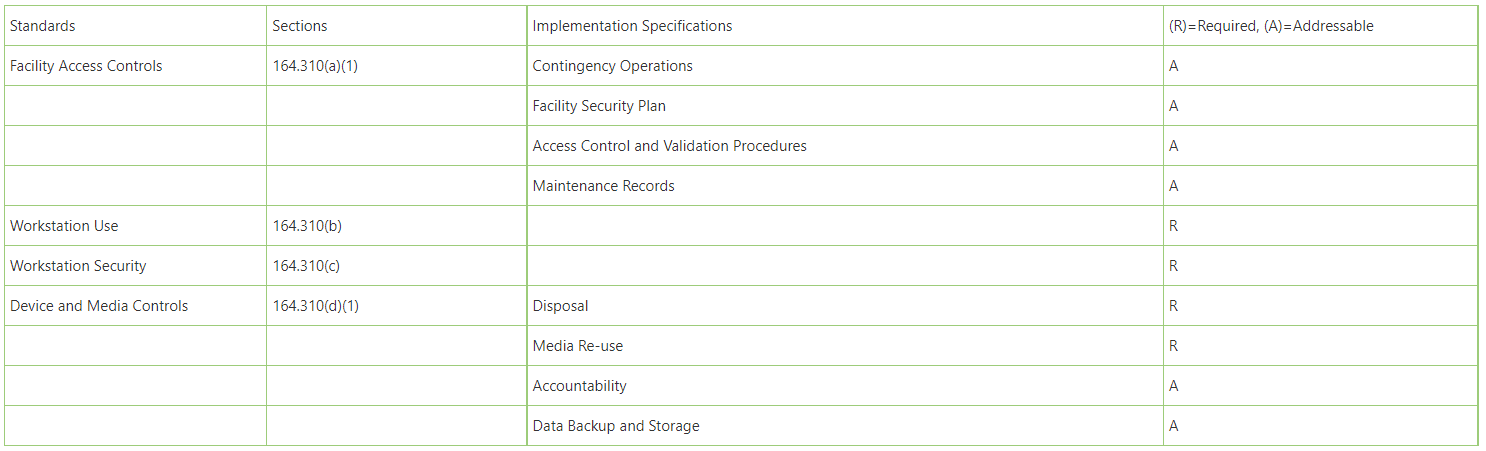Screen dimensions: 1486x451
Task: Click the 164.310(c) section cell
Action: click(396, 266)
